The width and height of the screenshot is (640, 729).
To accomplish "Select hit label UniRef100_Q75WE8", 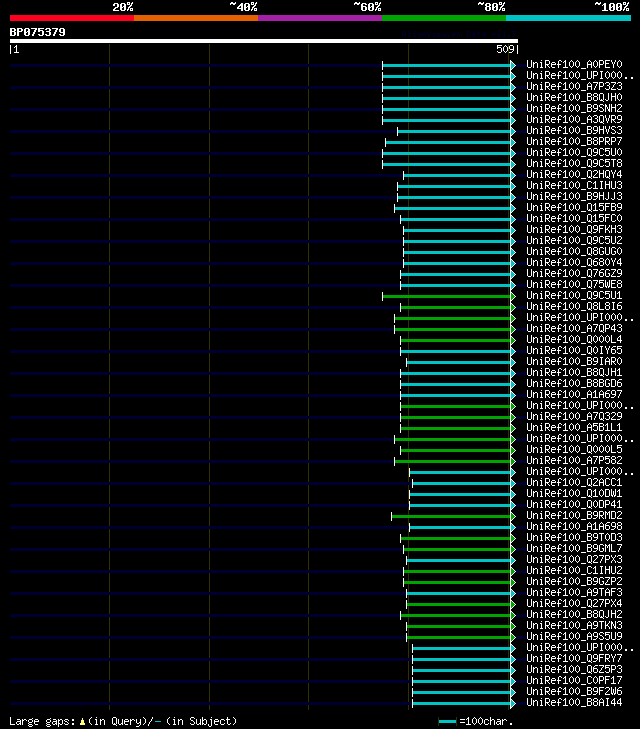I will pyautogui.click(x=574, y=285).
